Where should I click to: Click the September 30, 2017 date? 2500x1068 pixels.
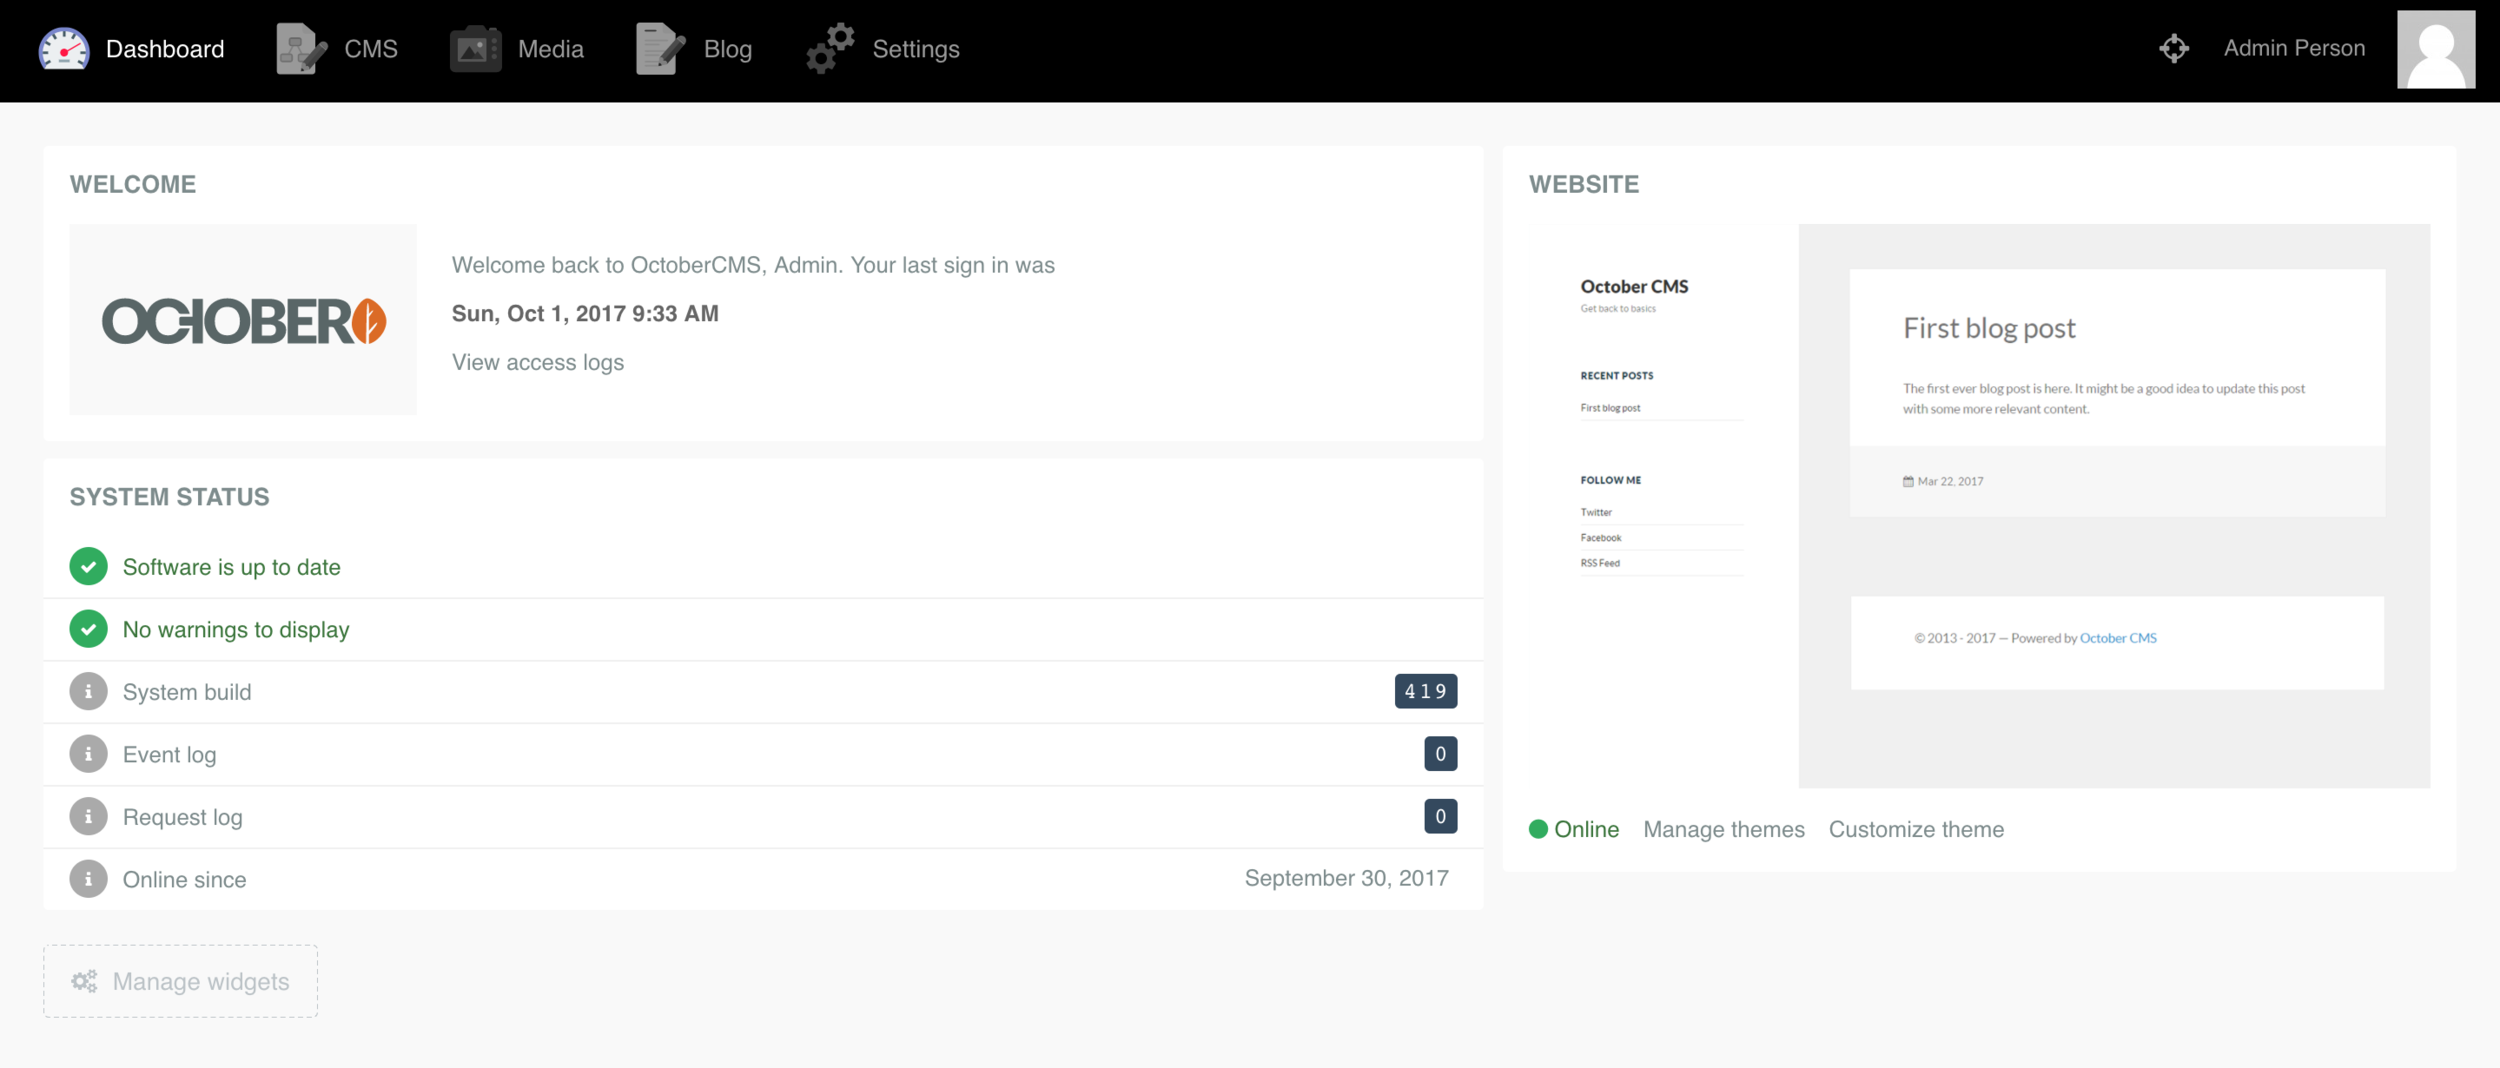1346,878
